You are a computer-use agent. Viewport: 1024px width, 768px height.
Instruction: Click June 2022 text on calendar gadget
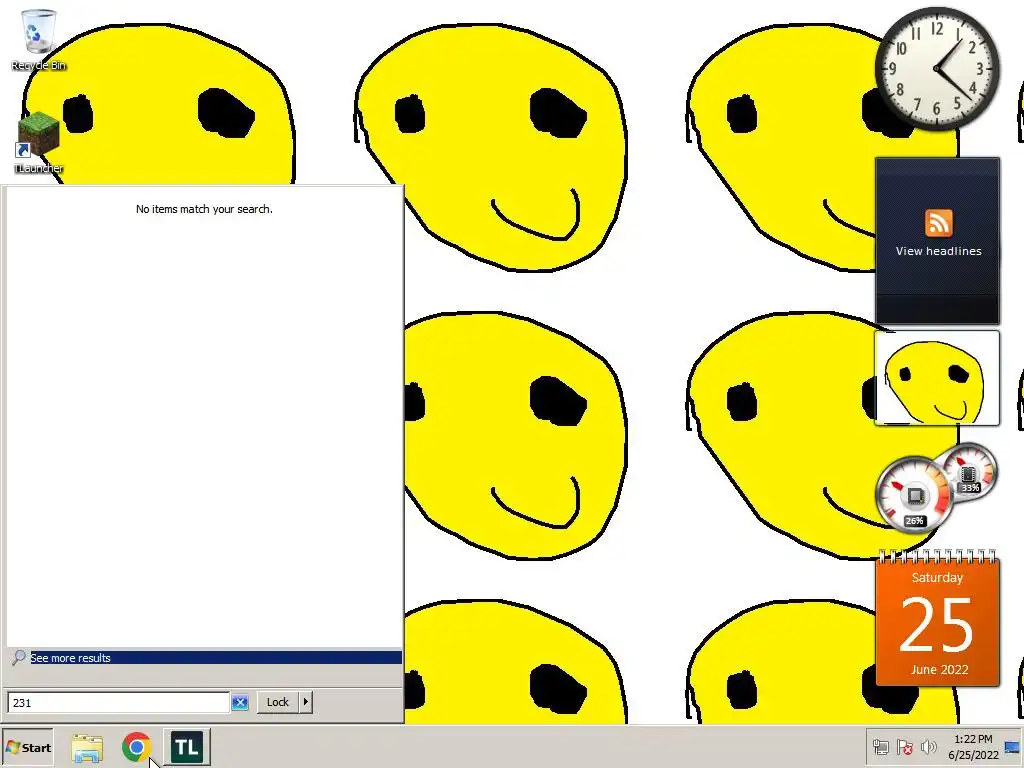point(939,669)
